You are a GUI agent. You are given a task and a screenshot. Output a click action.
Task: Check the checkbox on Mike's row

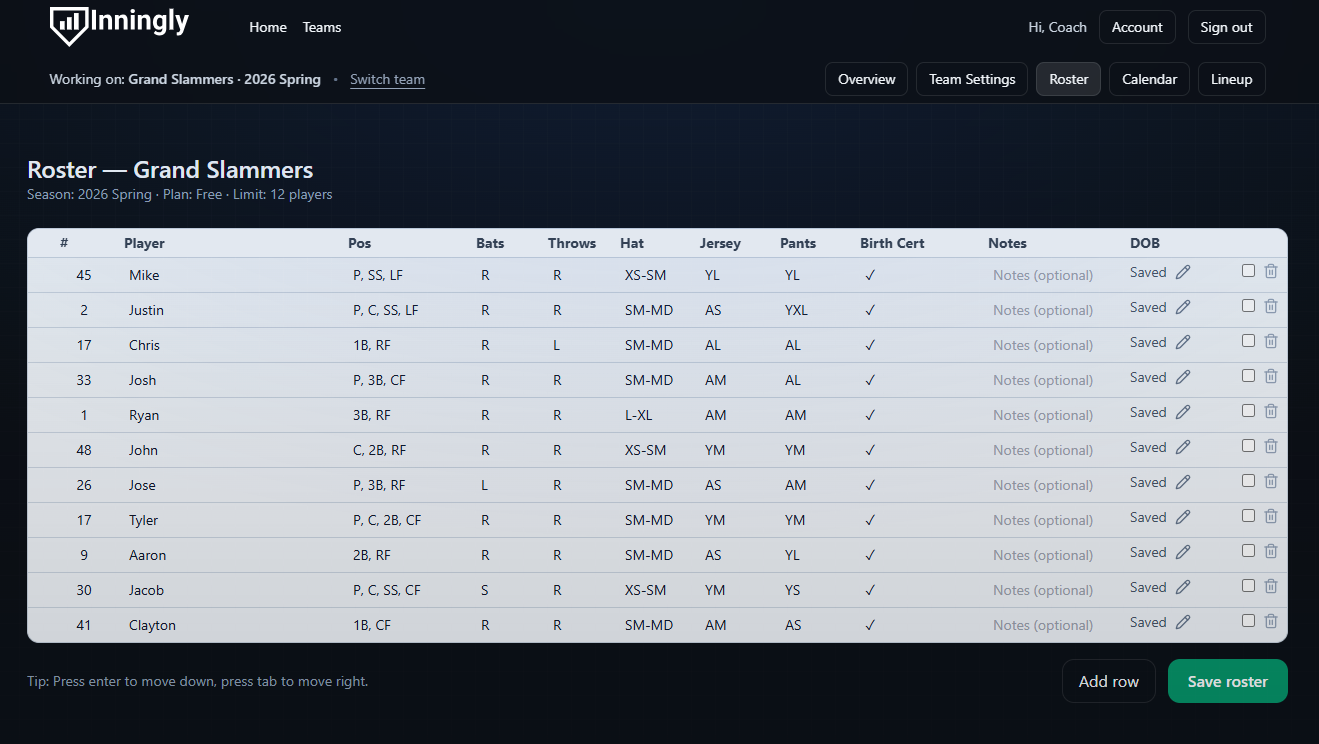pyautogui.click(x=1248, y=270)
